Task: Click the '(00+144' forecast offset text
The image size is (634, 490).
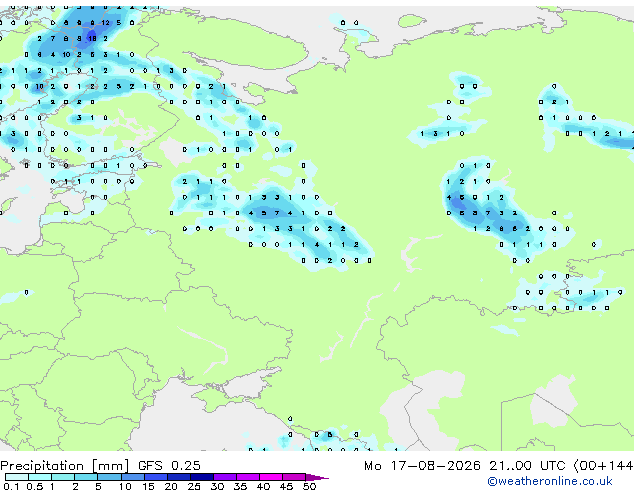Action: pyautogui.click(x=603, y=466)
